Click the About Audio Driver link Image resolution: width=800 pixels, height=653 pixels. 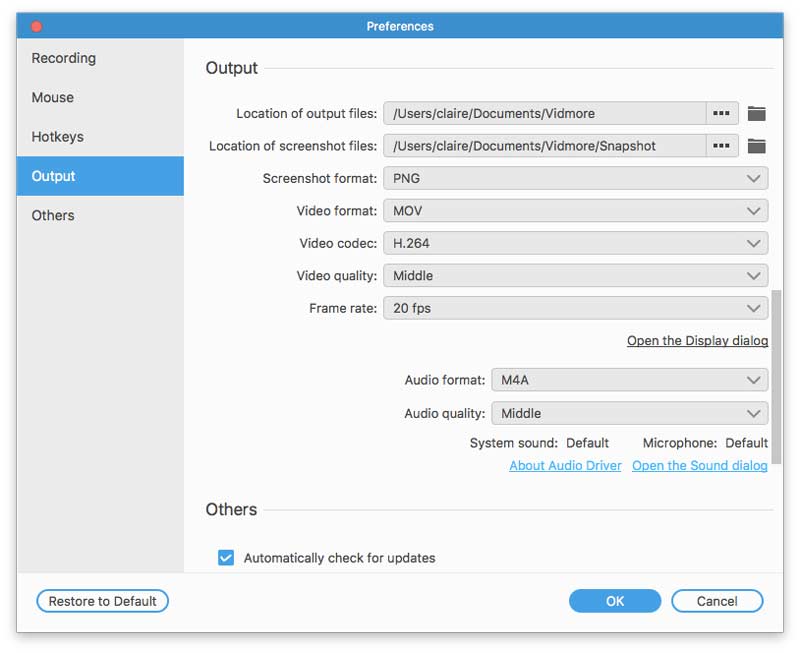(565, 466)
